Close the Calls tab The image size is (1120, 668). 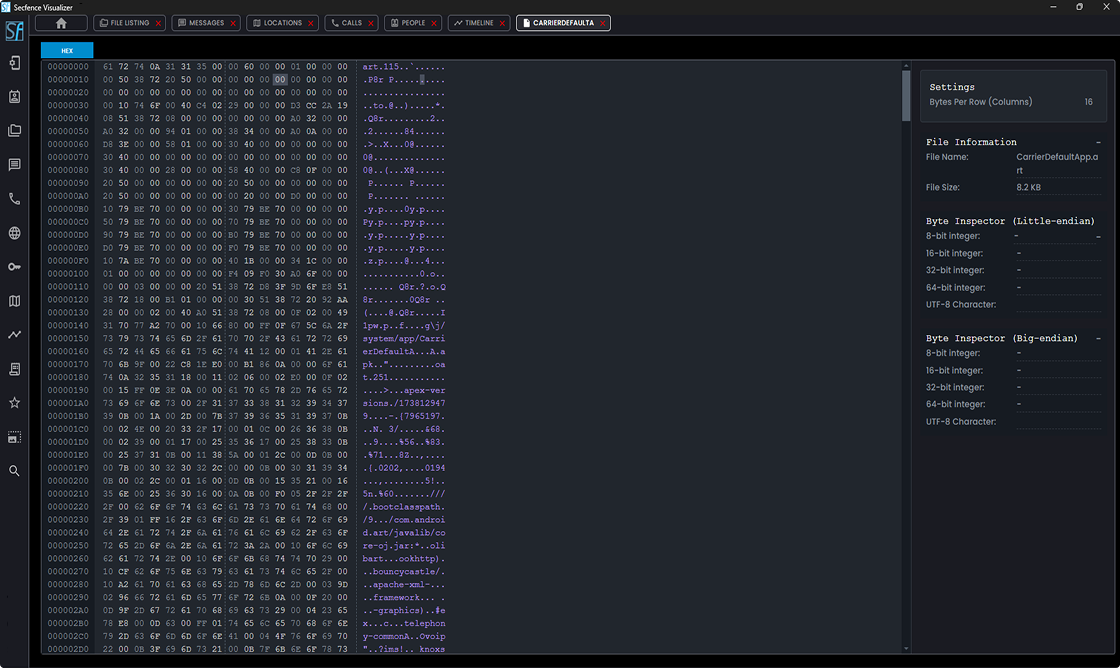click(x=371, y=23)
